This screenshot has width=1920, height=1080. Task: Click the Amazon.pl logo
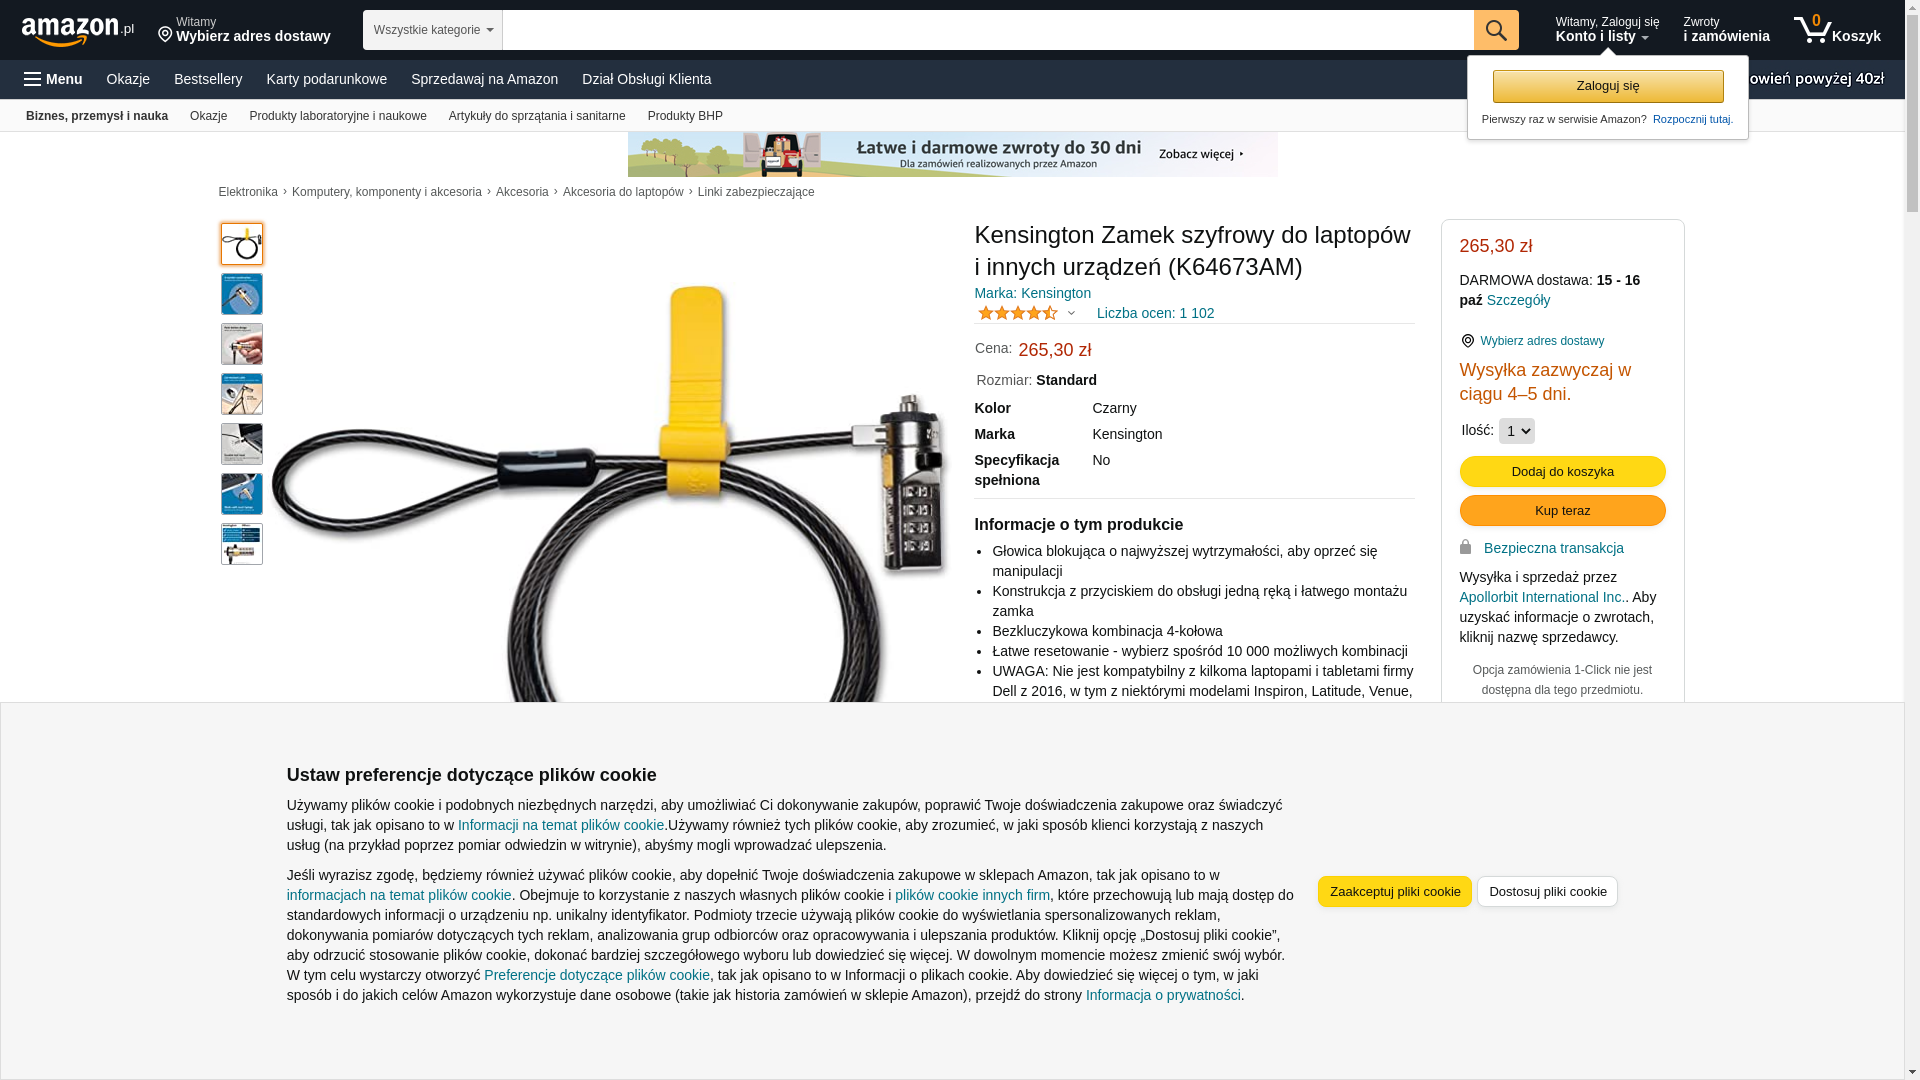click(78, 31)
